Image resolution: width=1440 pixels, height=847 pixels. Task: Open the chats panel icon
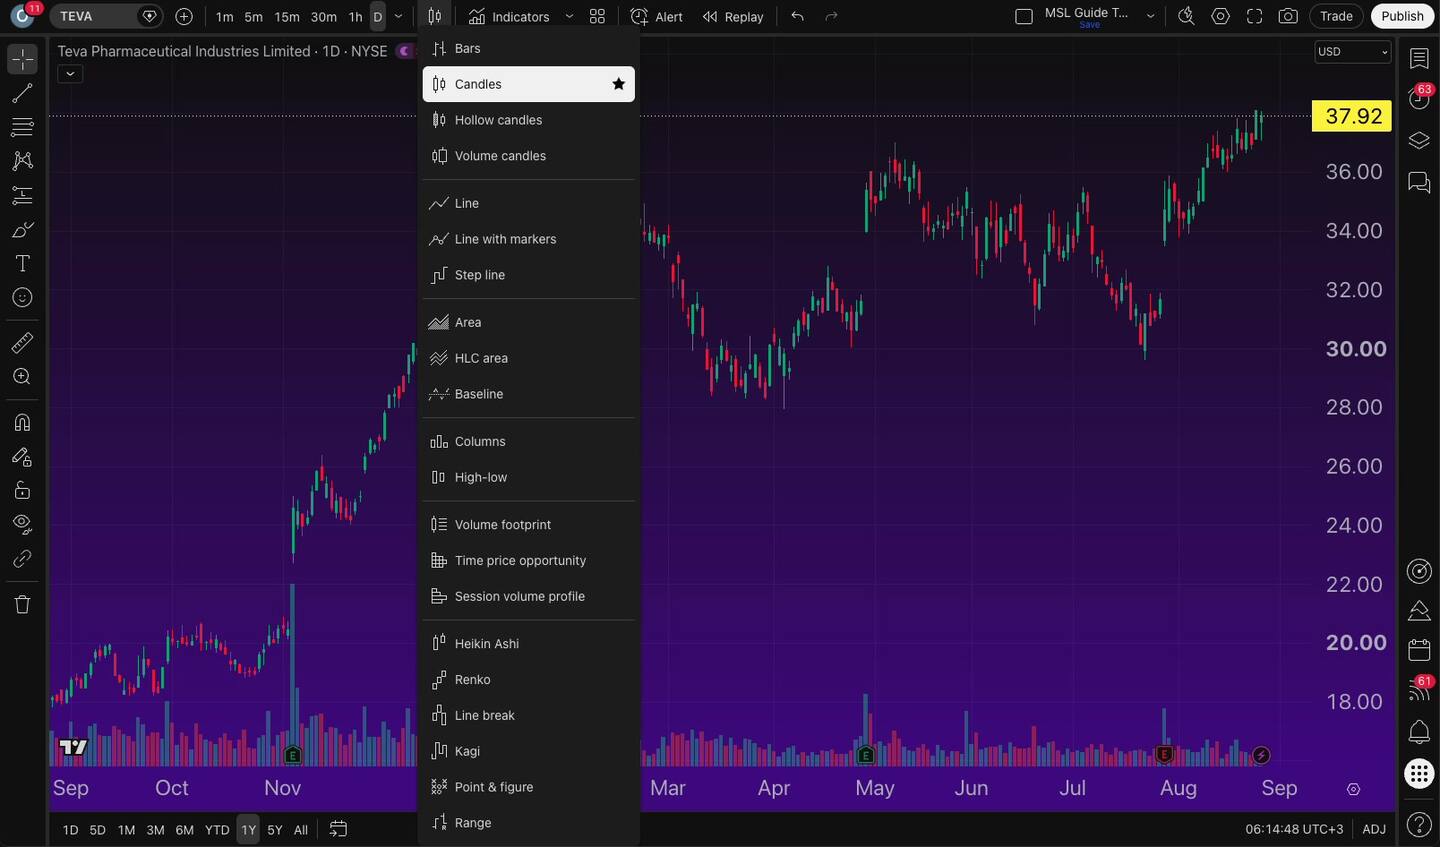click(1419, 182)
